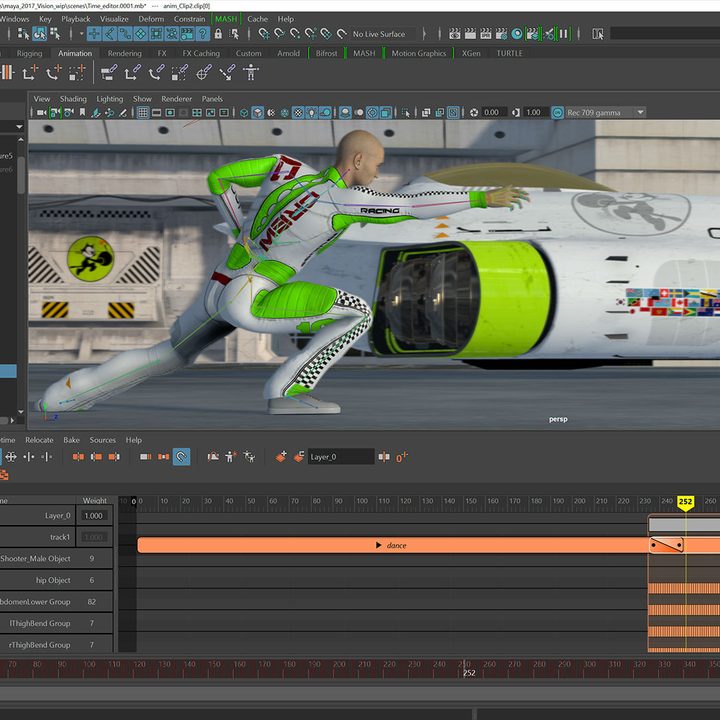The width and height of the screenshot is (720, 720).
Task: Open the MASH menu
Action: point(226,19)
